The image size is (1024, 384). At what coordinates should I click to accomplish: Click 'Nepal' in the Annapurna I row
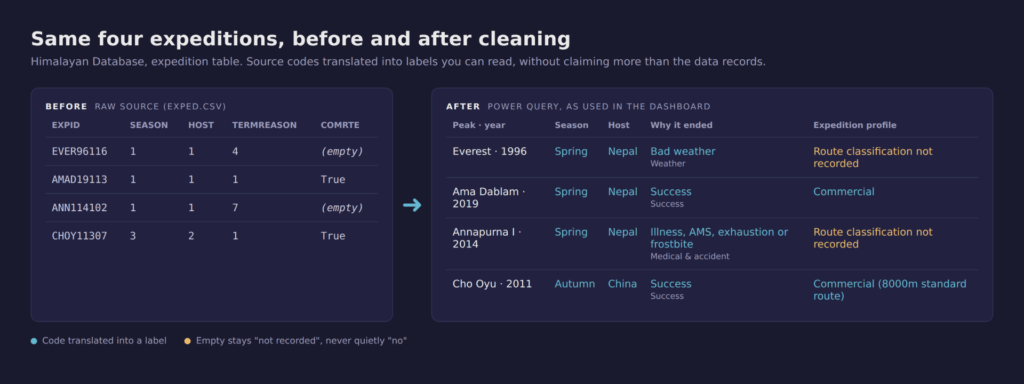(x=622, y=232)
